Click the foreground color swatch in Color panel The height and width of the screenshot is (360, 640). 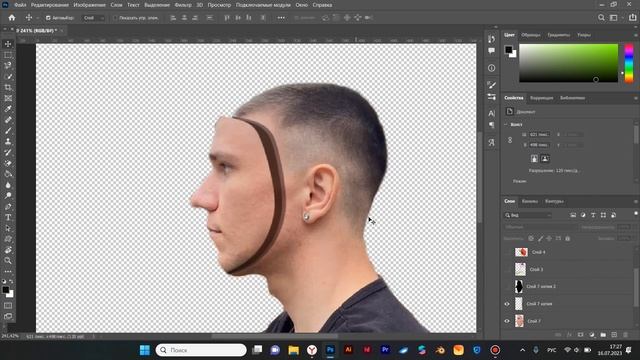(509, 50)
